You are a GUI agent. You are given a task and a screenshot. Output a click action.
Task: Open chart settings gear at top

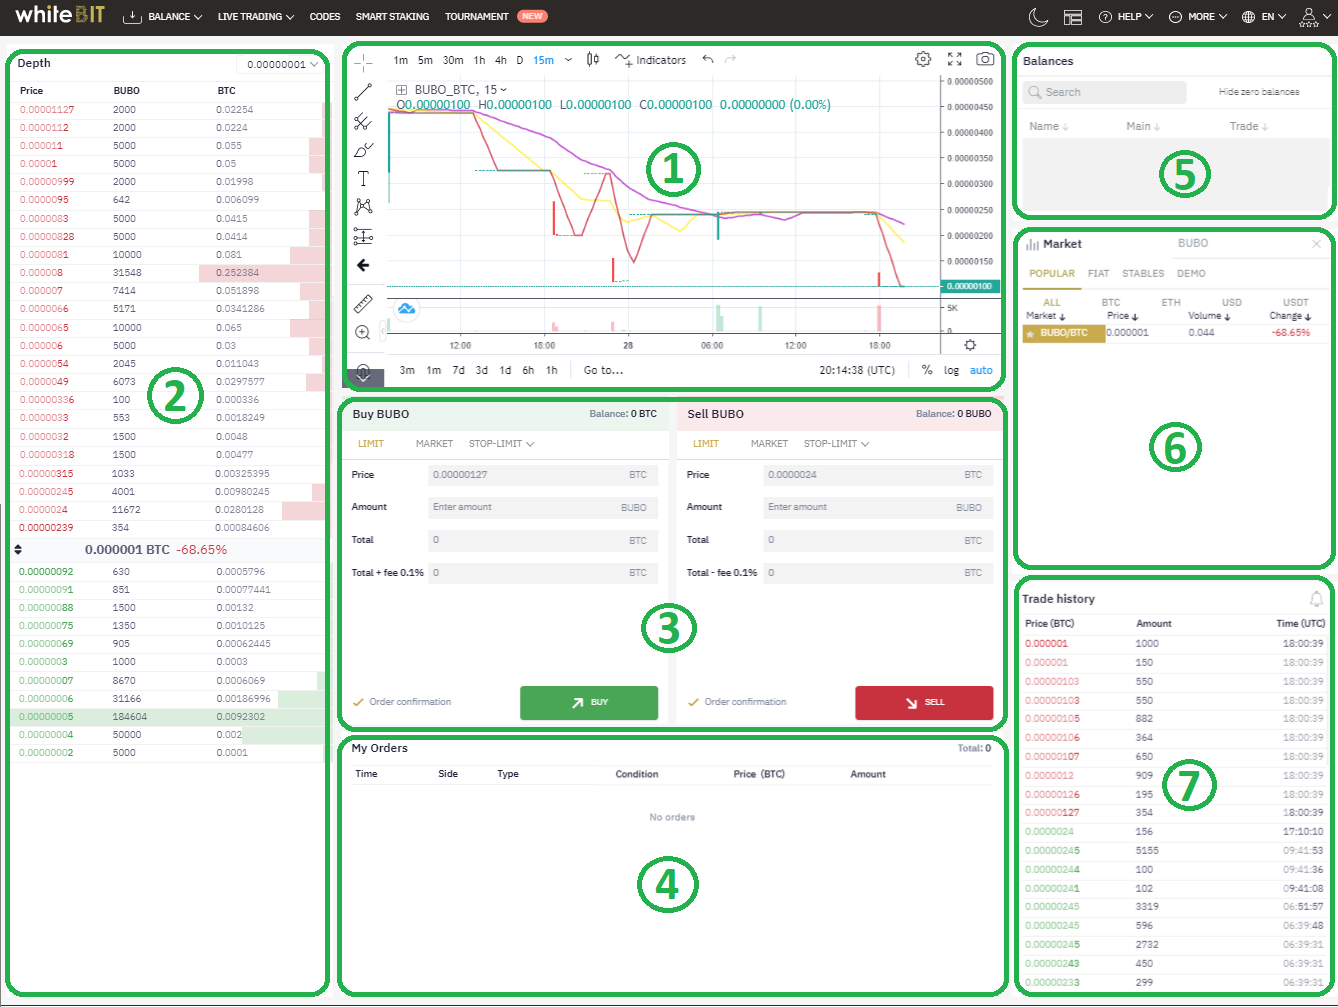point(923,59)
